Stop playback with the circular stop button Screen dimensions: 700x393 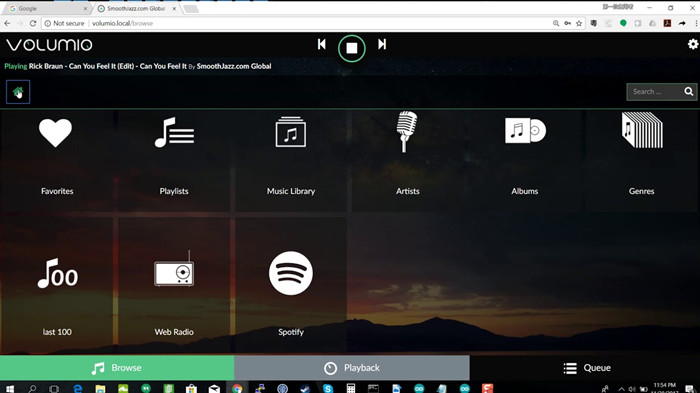click(352, 48)
